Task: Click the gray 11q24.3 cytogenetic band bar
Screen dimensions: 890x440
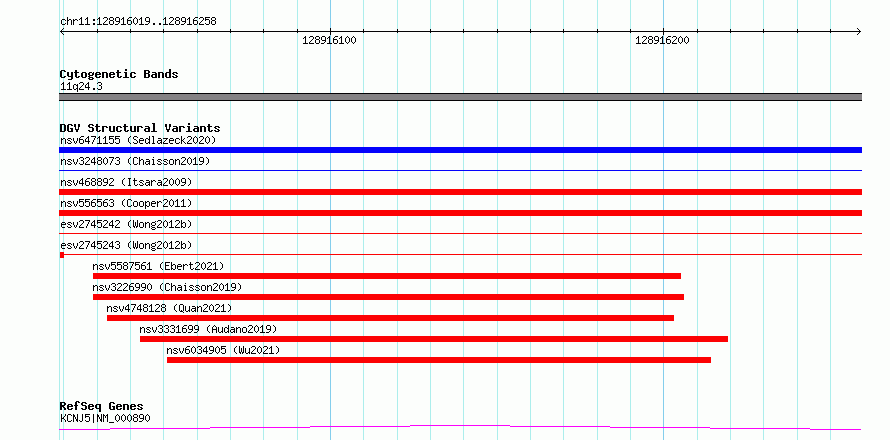Action: click(460, 97)
